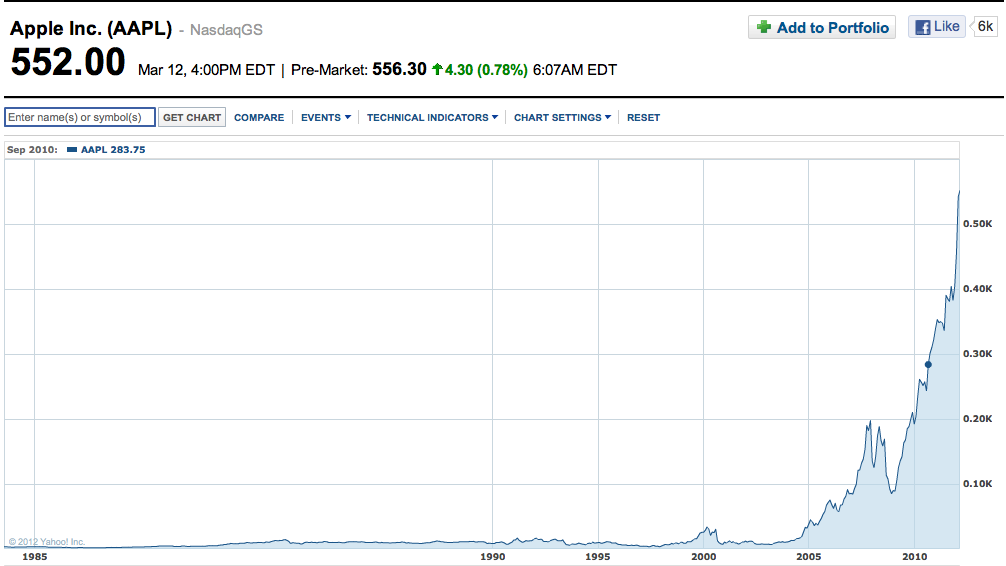Open the Chart Settings dropdown
The width and height of the screenshot is (1006, 566).
point(562,117)
